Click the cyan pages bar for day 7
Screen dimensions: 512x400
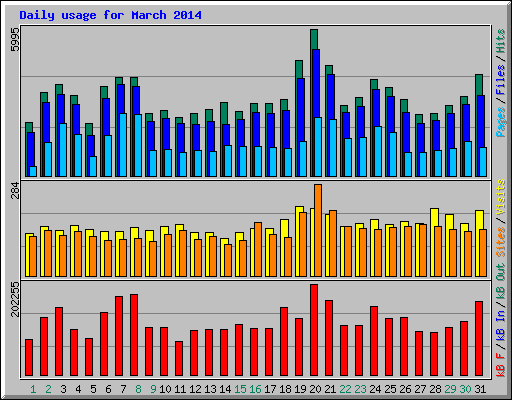123,145
